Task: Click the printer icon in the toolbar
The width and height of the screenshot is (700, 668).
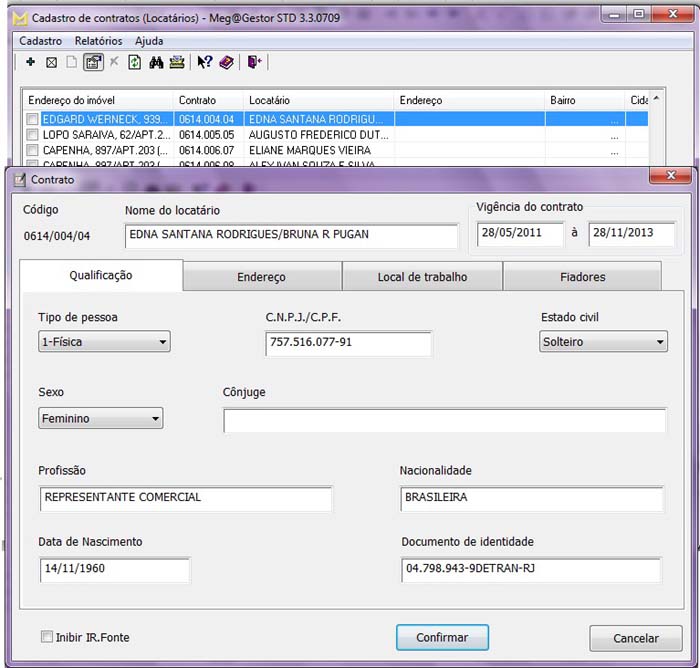Action: coord(177,62)
